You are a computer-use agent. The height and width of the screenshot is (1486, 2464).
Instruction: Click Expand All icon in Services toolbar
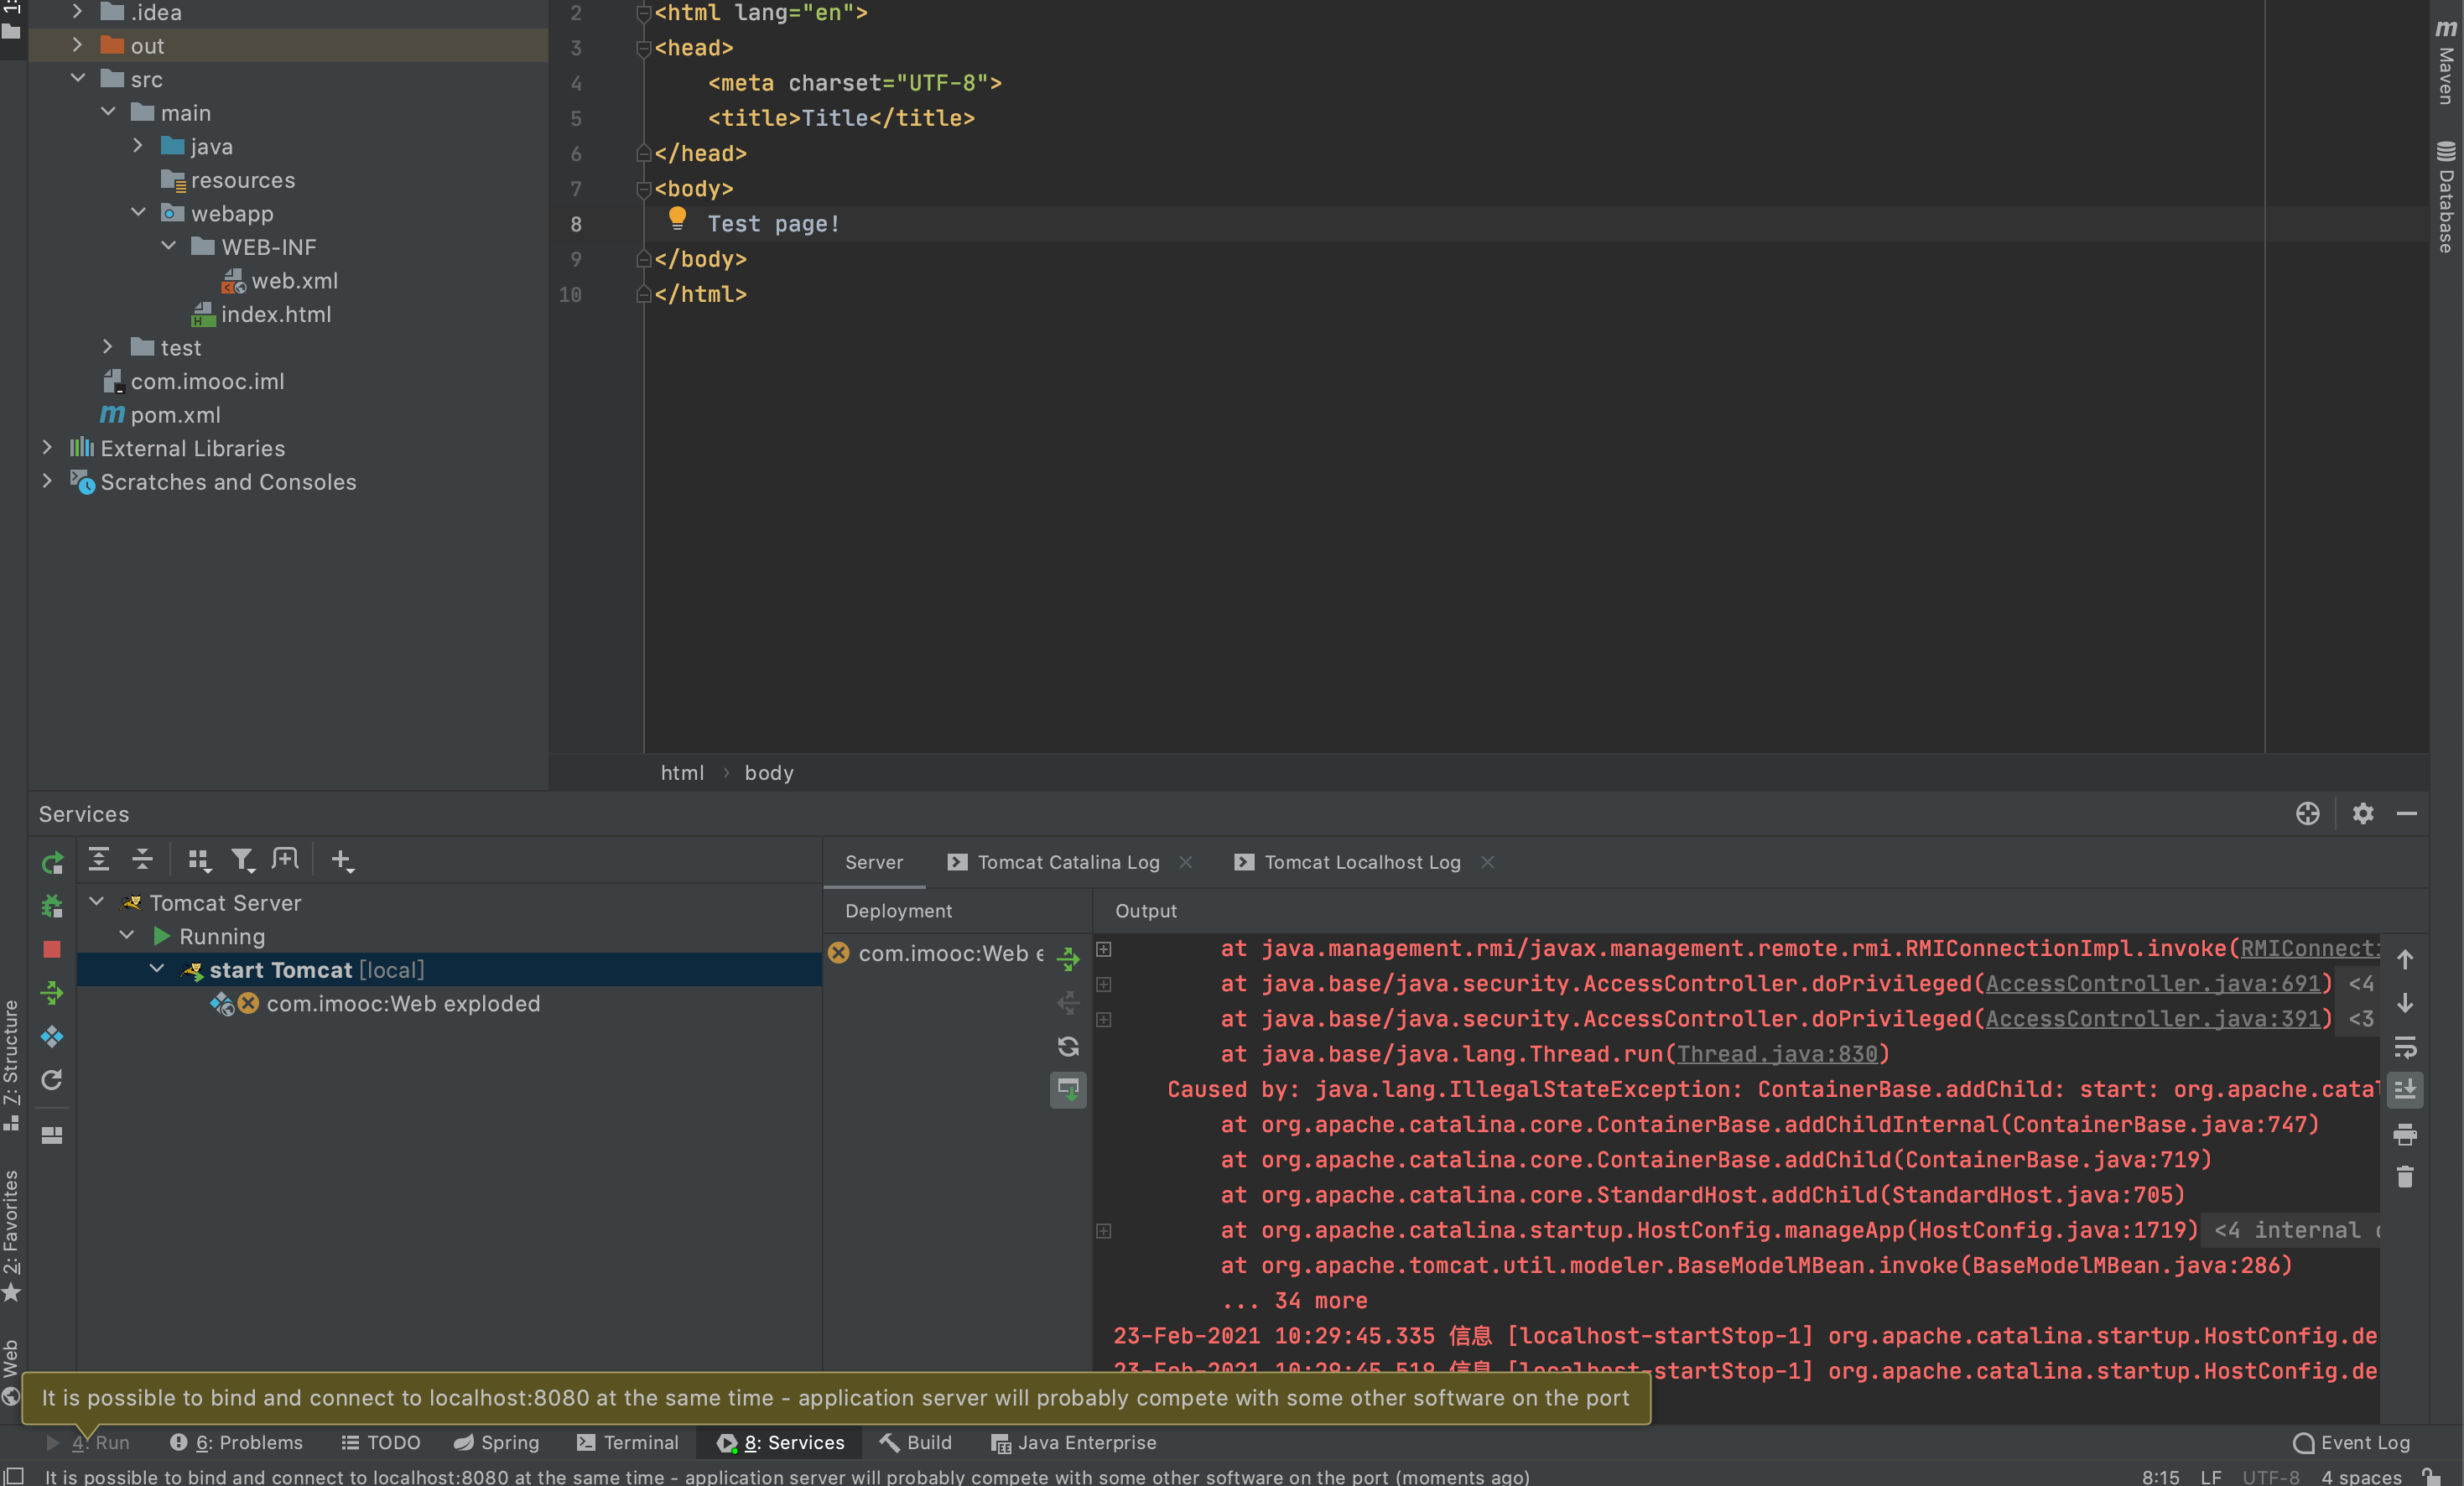[x=99, y=859]
